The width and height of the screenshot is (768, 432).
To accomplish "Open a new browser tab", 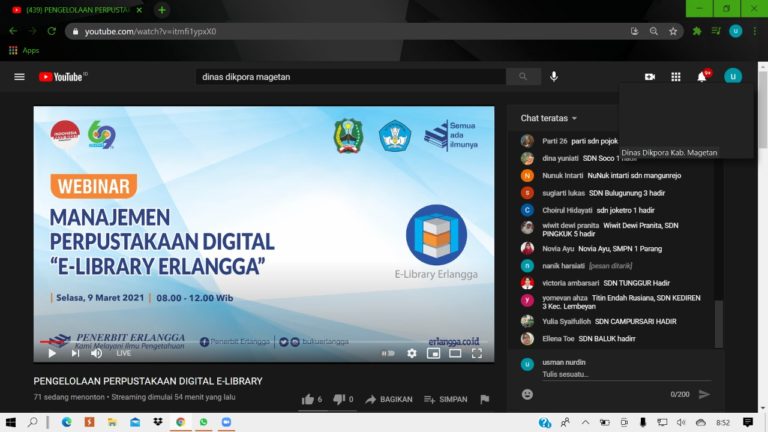I will click(162, 10).
